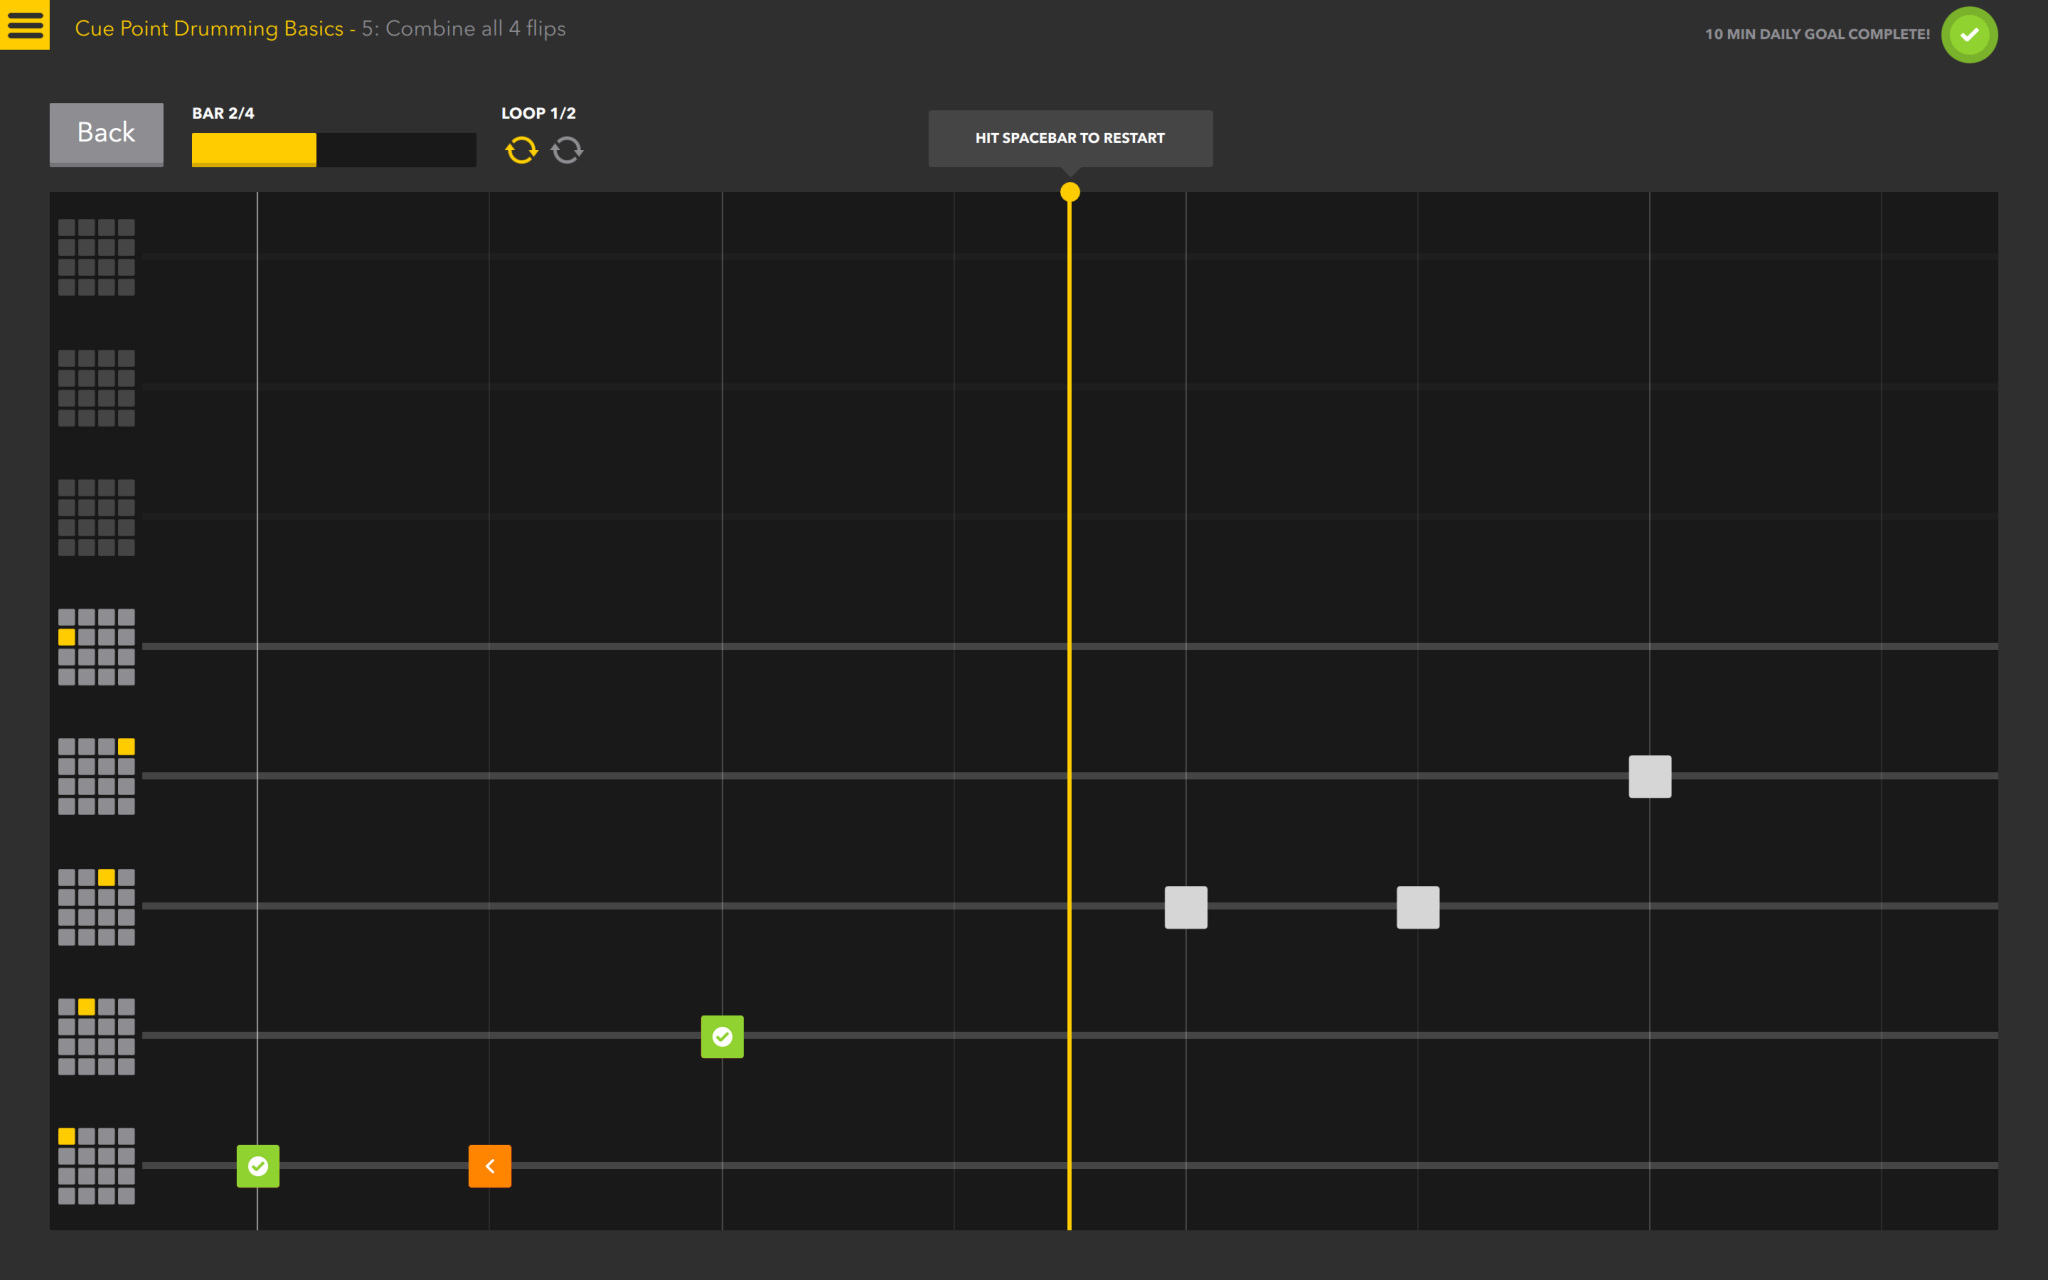Click the orange early-hit note marker
2048x1280 pixels.
(x=489, y=1166)
